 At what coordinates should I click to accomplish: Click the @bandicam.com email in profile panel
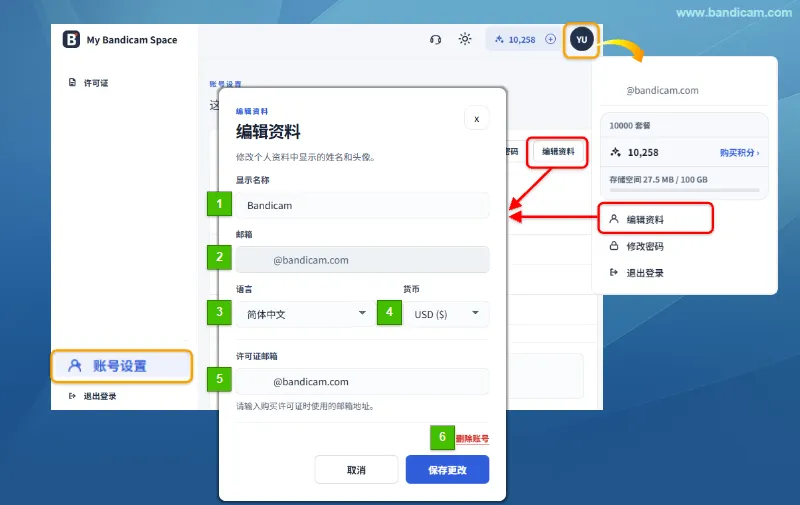[x=662, y=90]
